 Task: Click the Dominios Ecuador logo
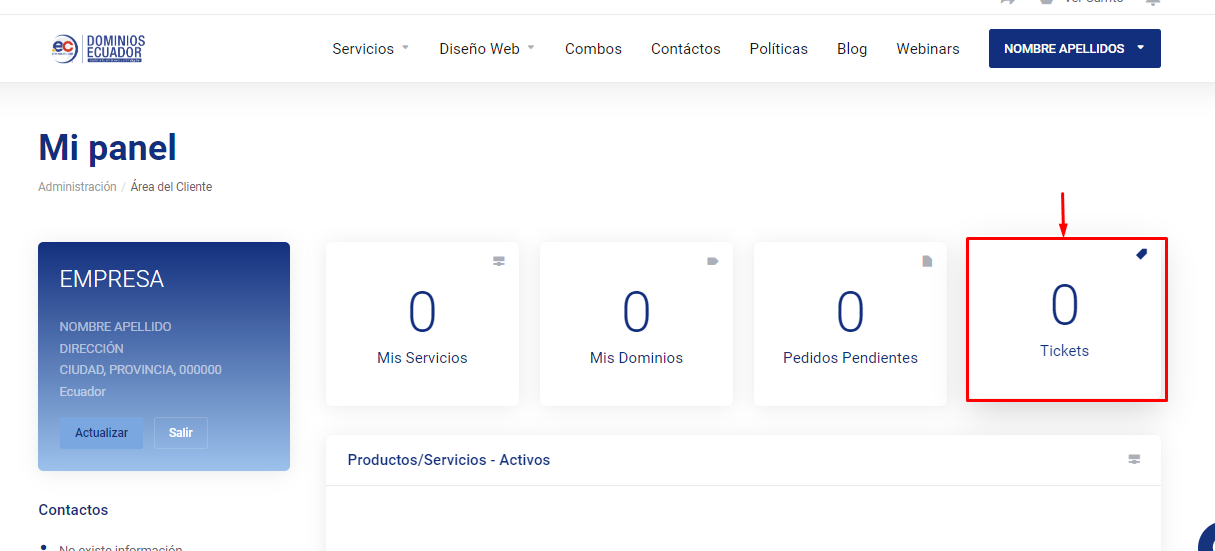pos(99,48)
